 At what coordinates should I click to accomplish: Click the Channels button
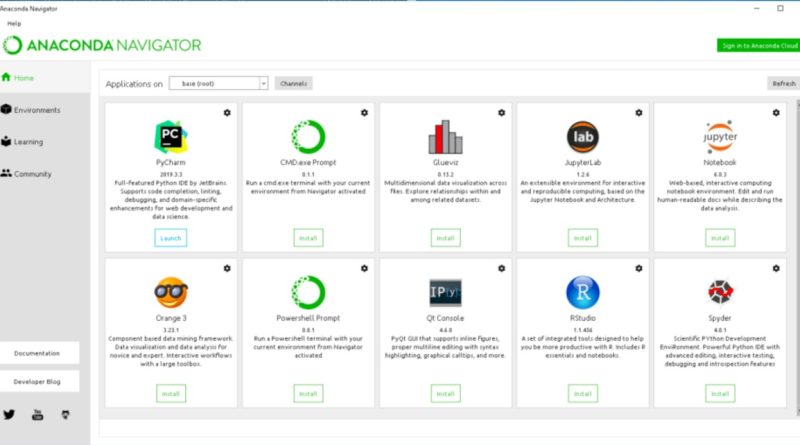293,83
